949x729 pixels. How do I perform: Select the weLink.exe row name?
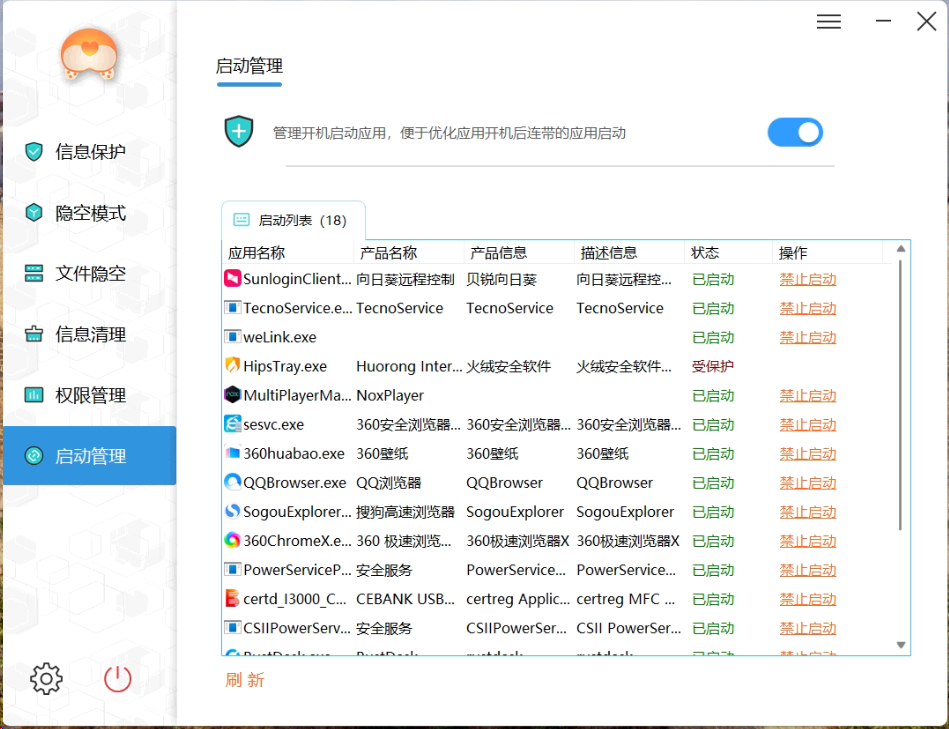coord(280,337)
